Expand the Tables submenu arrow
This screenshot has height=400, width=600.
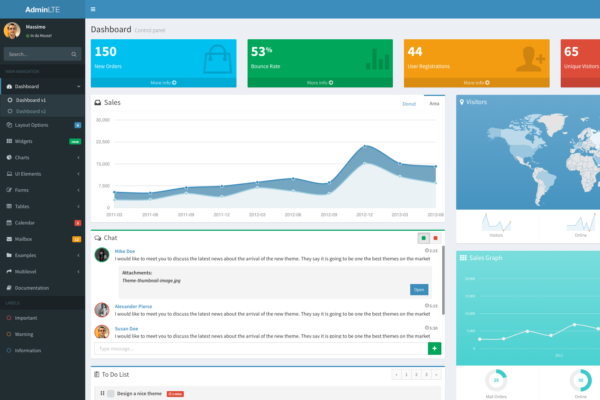78,206
